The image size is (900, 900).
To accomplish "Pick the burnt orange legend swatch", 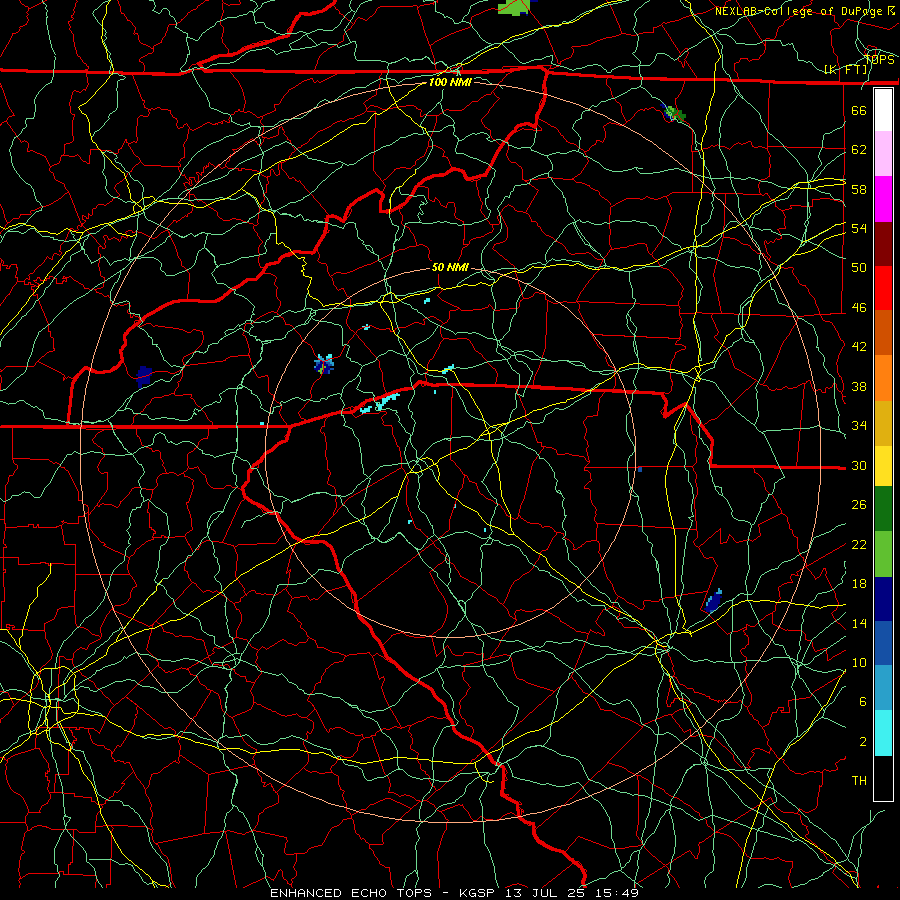I will 883,332.
